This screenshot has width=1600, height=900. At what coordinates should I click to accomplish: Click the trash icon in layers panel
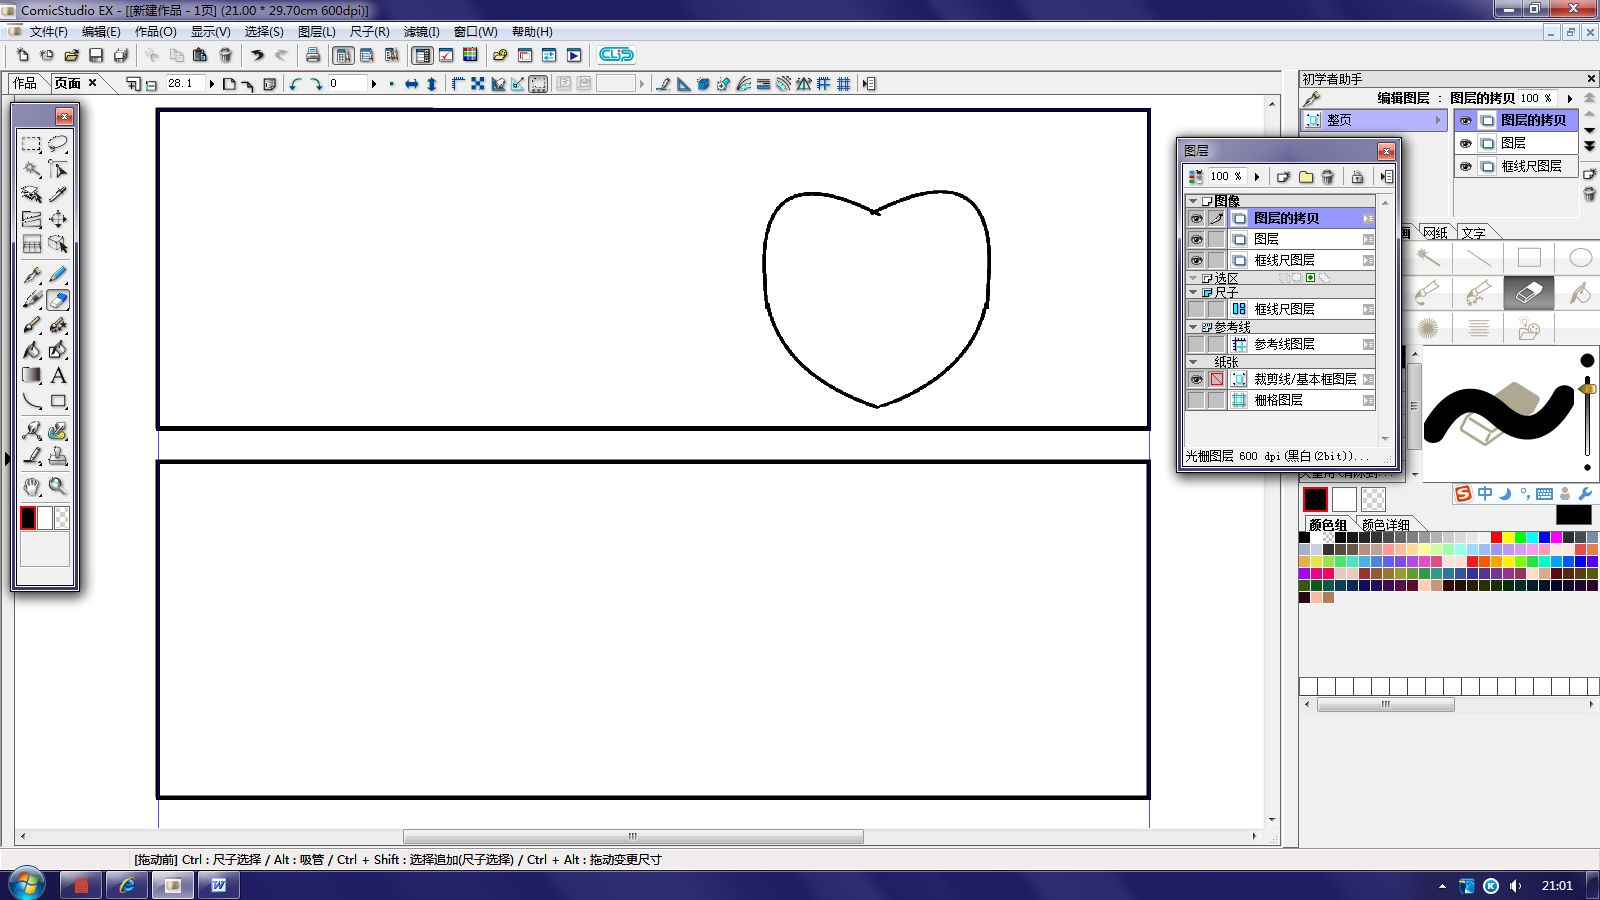coord(1328,177)
